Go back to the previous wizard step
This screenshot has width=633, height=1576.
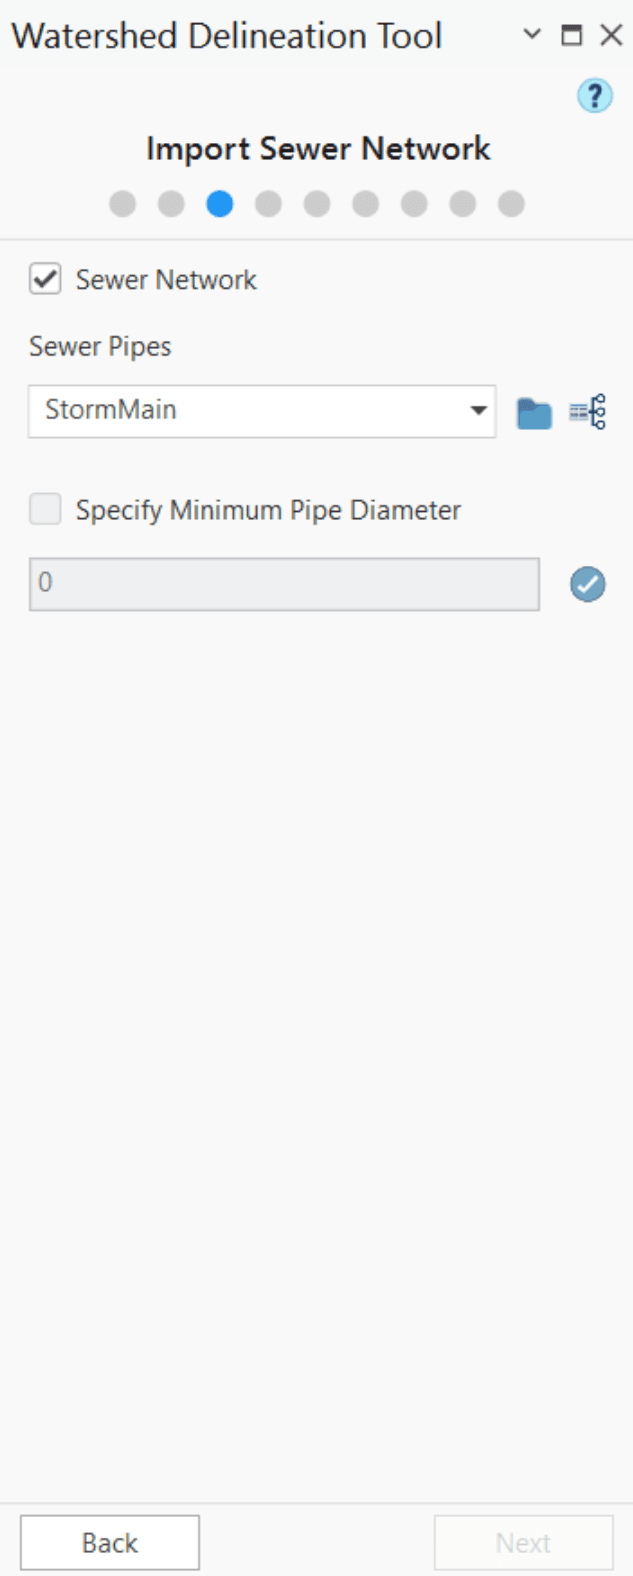point(110,1542)
